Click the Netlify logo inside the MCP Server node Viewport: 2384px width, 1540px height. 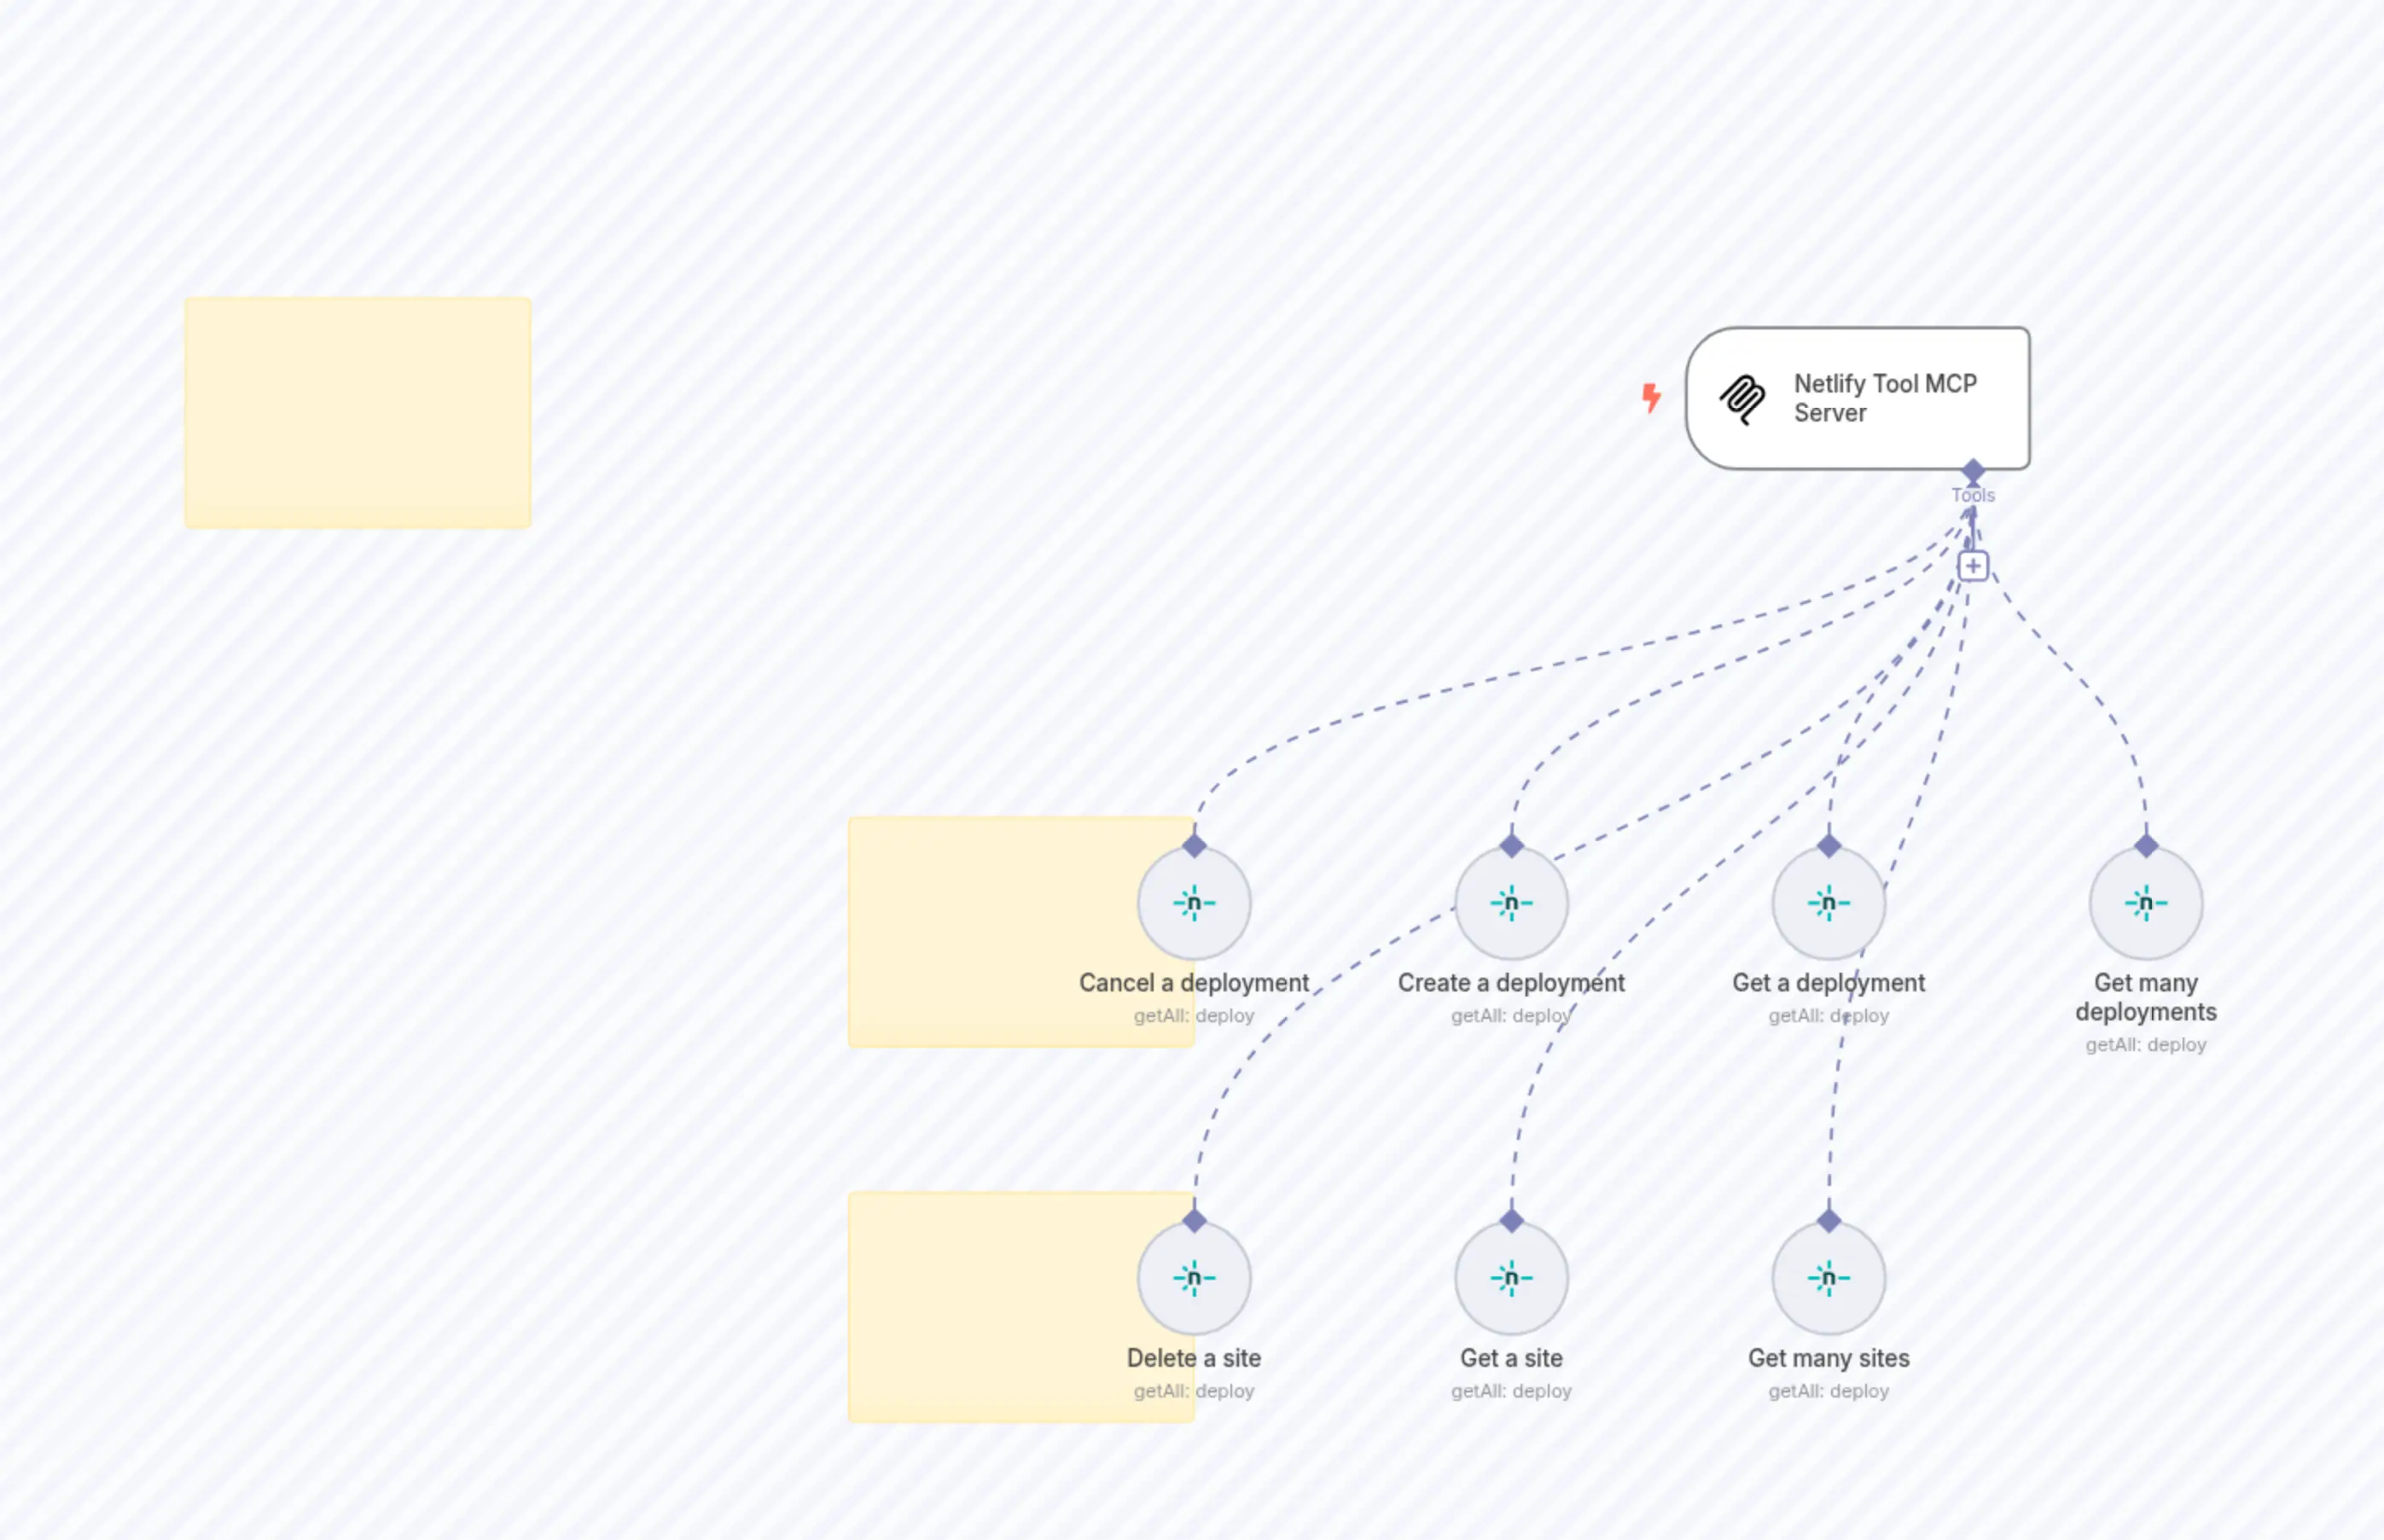(1742, 397)
